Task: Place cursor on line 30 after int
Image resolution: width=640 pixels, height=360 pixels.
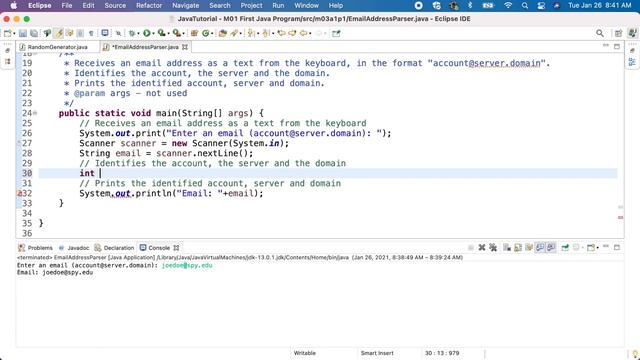Action: (x=100, y=173)
